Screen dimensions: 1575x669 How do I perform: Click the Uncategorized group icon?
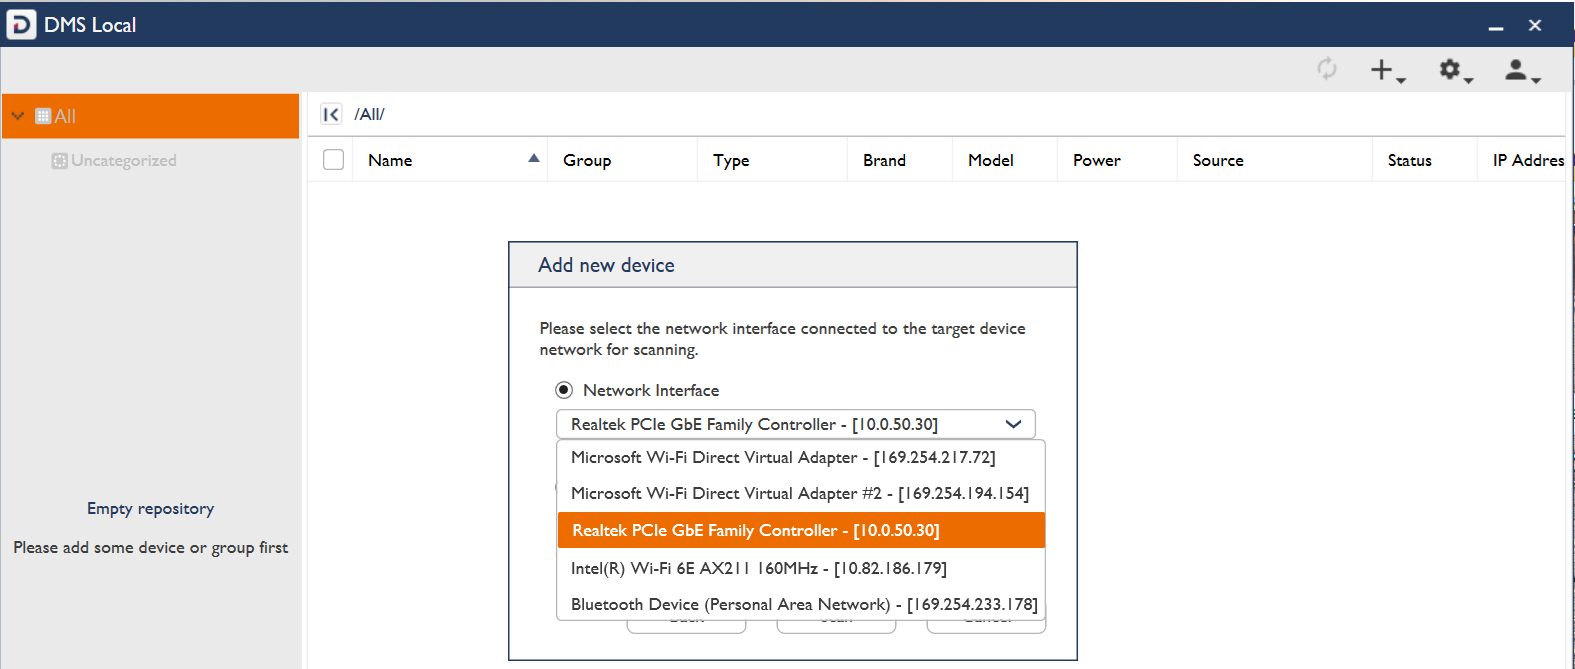coord(60,161)
